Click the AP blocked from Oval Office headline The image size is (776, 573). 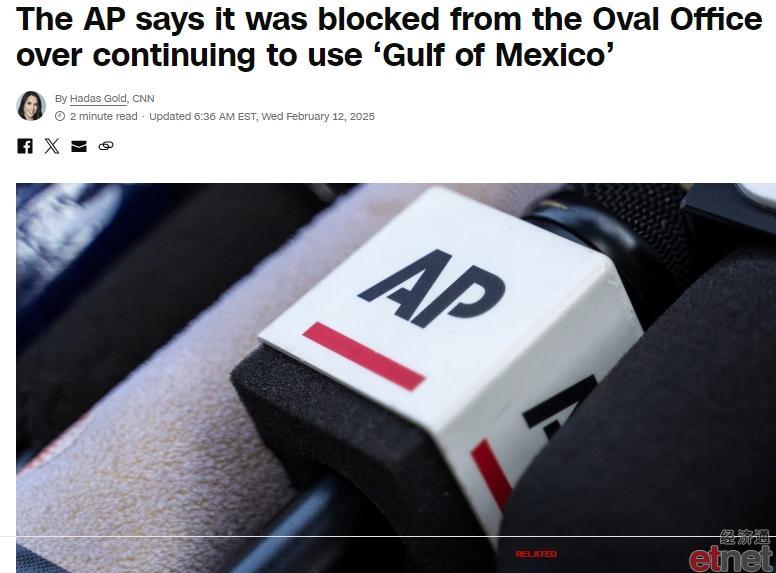click(389, 37)
